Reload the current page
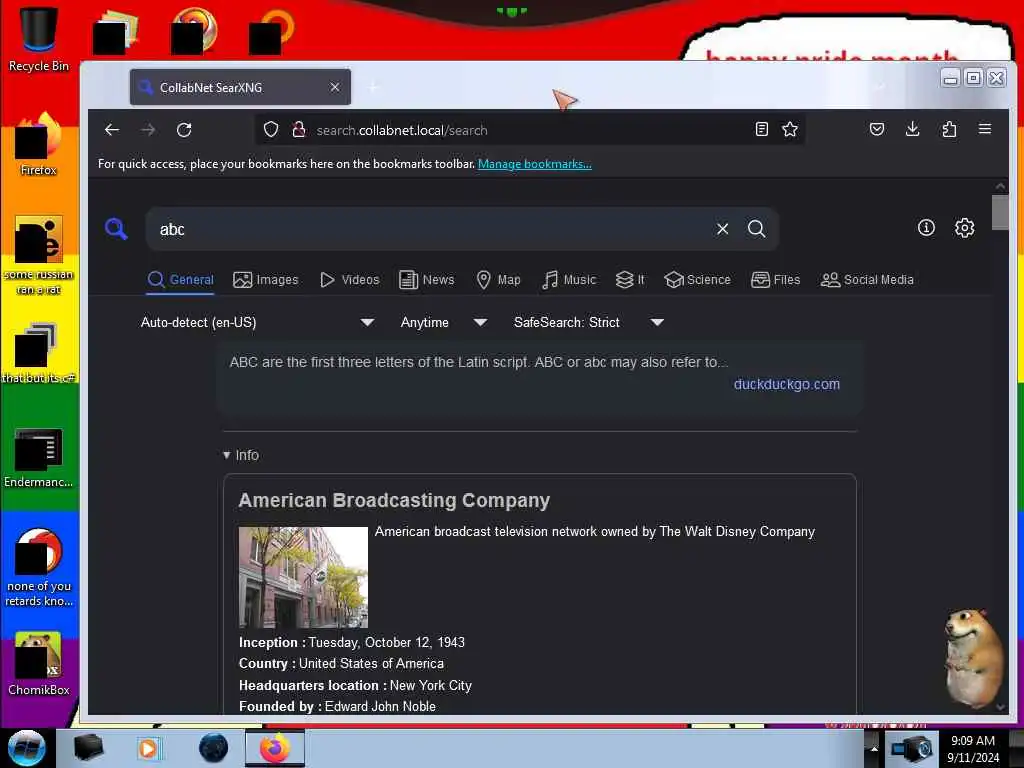Viewport: 1024px width, 768px height. click(x=184, y=130)
